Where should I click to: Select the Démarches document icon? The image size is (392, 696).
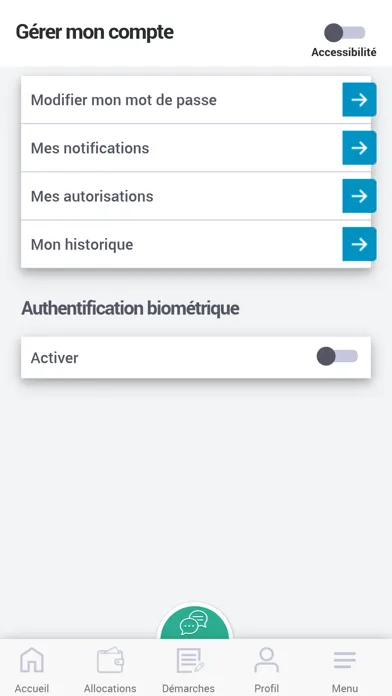point(190,660)
